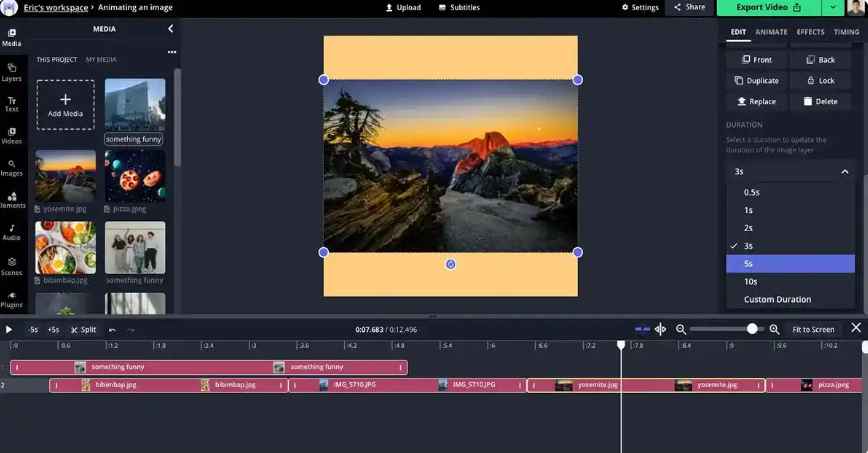Select the Text tool in sidebar
Viewport: 868px width, 453px height.
[x=11, y=103]
